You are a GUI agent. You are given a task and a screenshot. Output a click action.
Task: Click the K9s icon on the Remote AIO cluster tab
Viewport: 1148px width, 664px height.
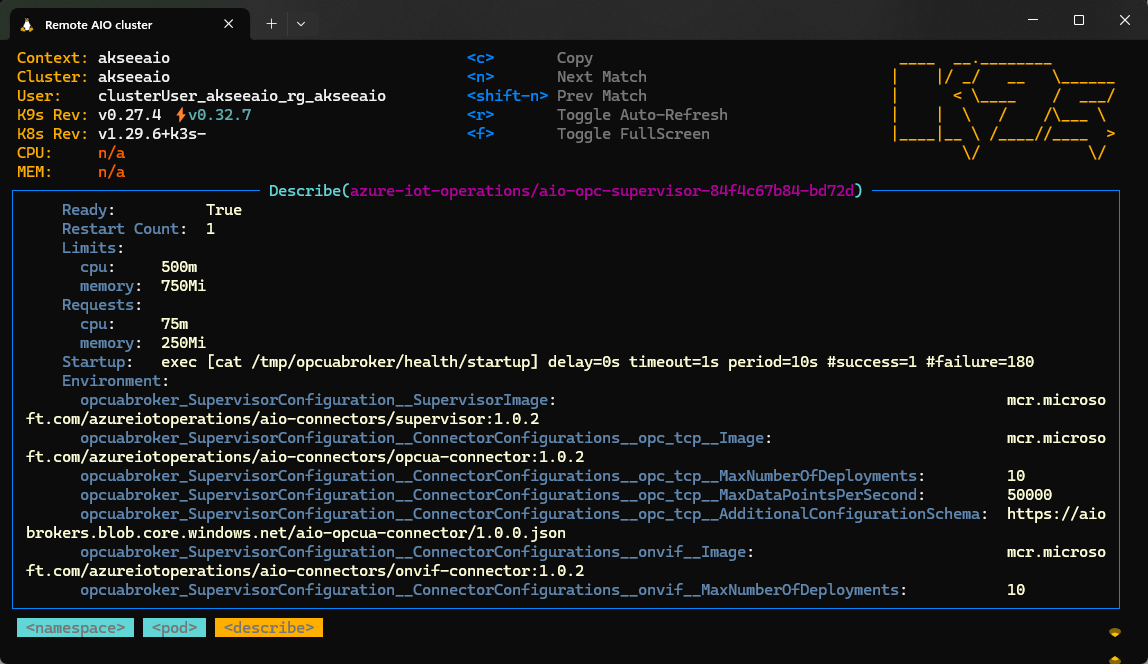26,24
